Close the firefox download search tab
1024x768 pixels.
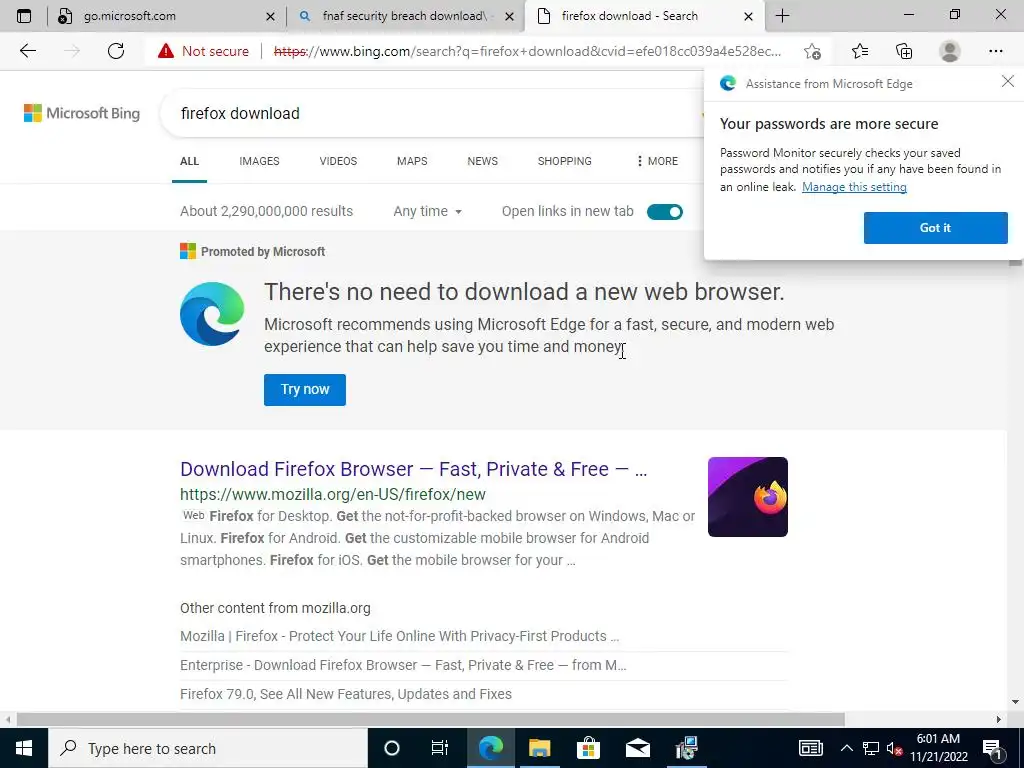[748, 16]
